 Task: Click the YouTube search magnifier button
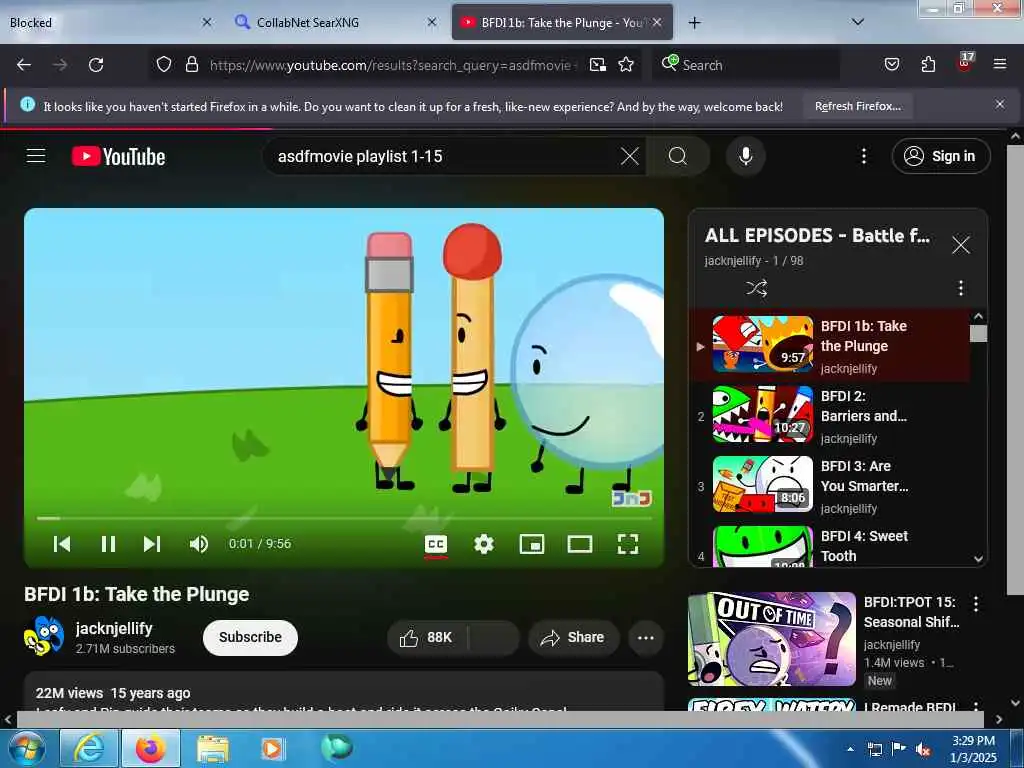[x=678, y=156]
